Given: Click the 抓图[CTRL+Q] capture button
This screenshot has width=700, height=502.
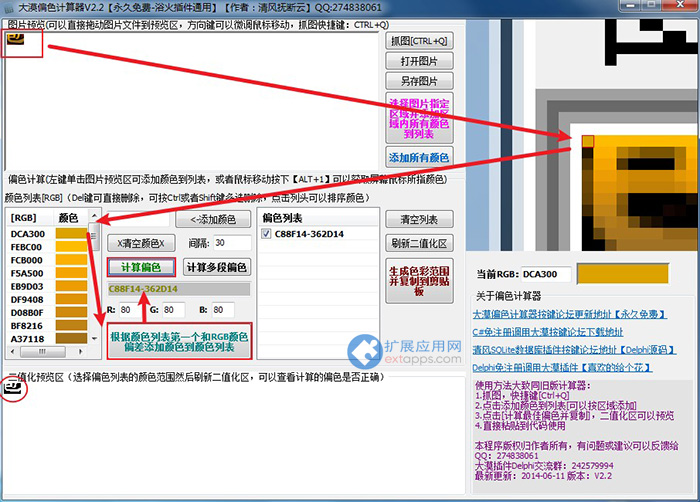Looking at the screenshot, I should (419, 41).
